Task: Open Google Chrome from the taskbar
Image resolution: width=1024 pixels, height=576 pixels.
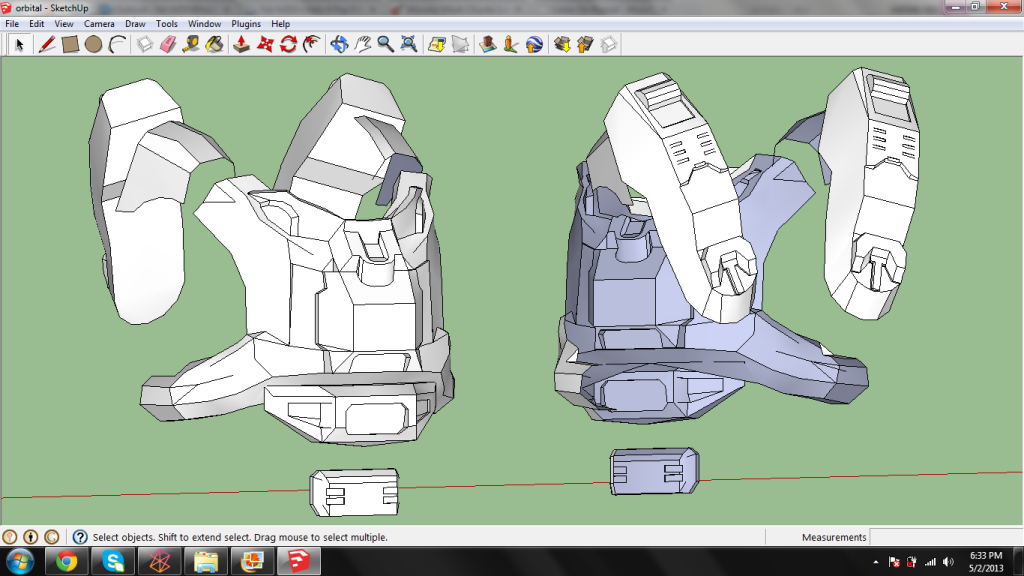Action: 67,560
